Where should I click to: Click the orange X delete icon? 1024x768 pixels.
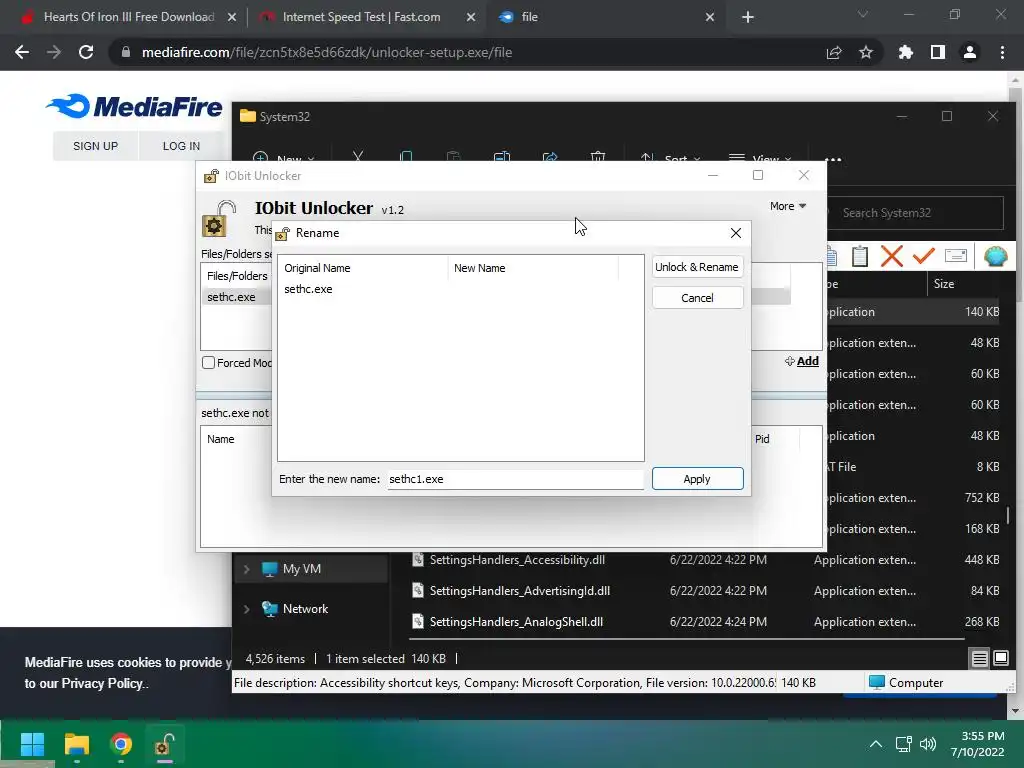tap(891, 256)
